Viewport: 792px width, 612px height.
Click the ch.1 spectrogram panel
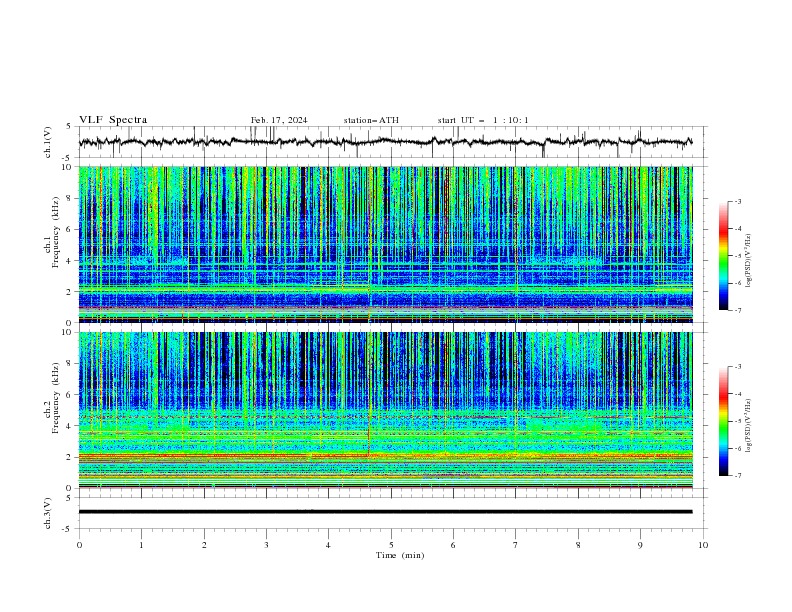(x=385, y=244)
